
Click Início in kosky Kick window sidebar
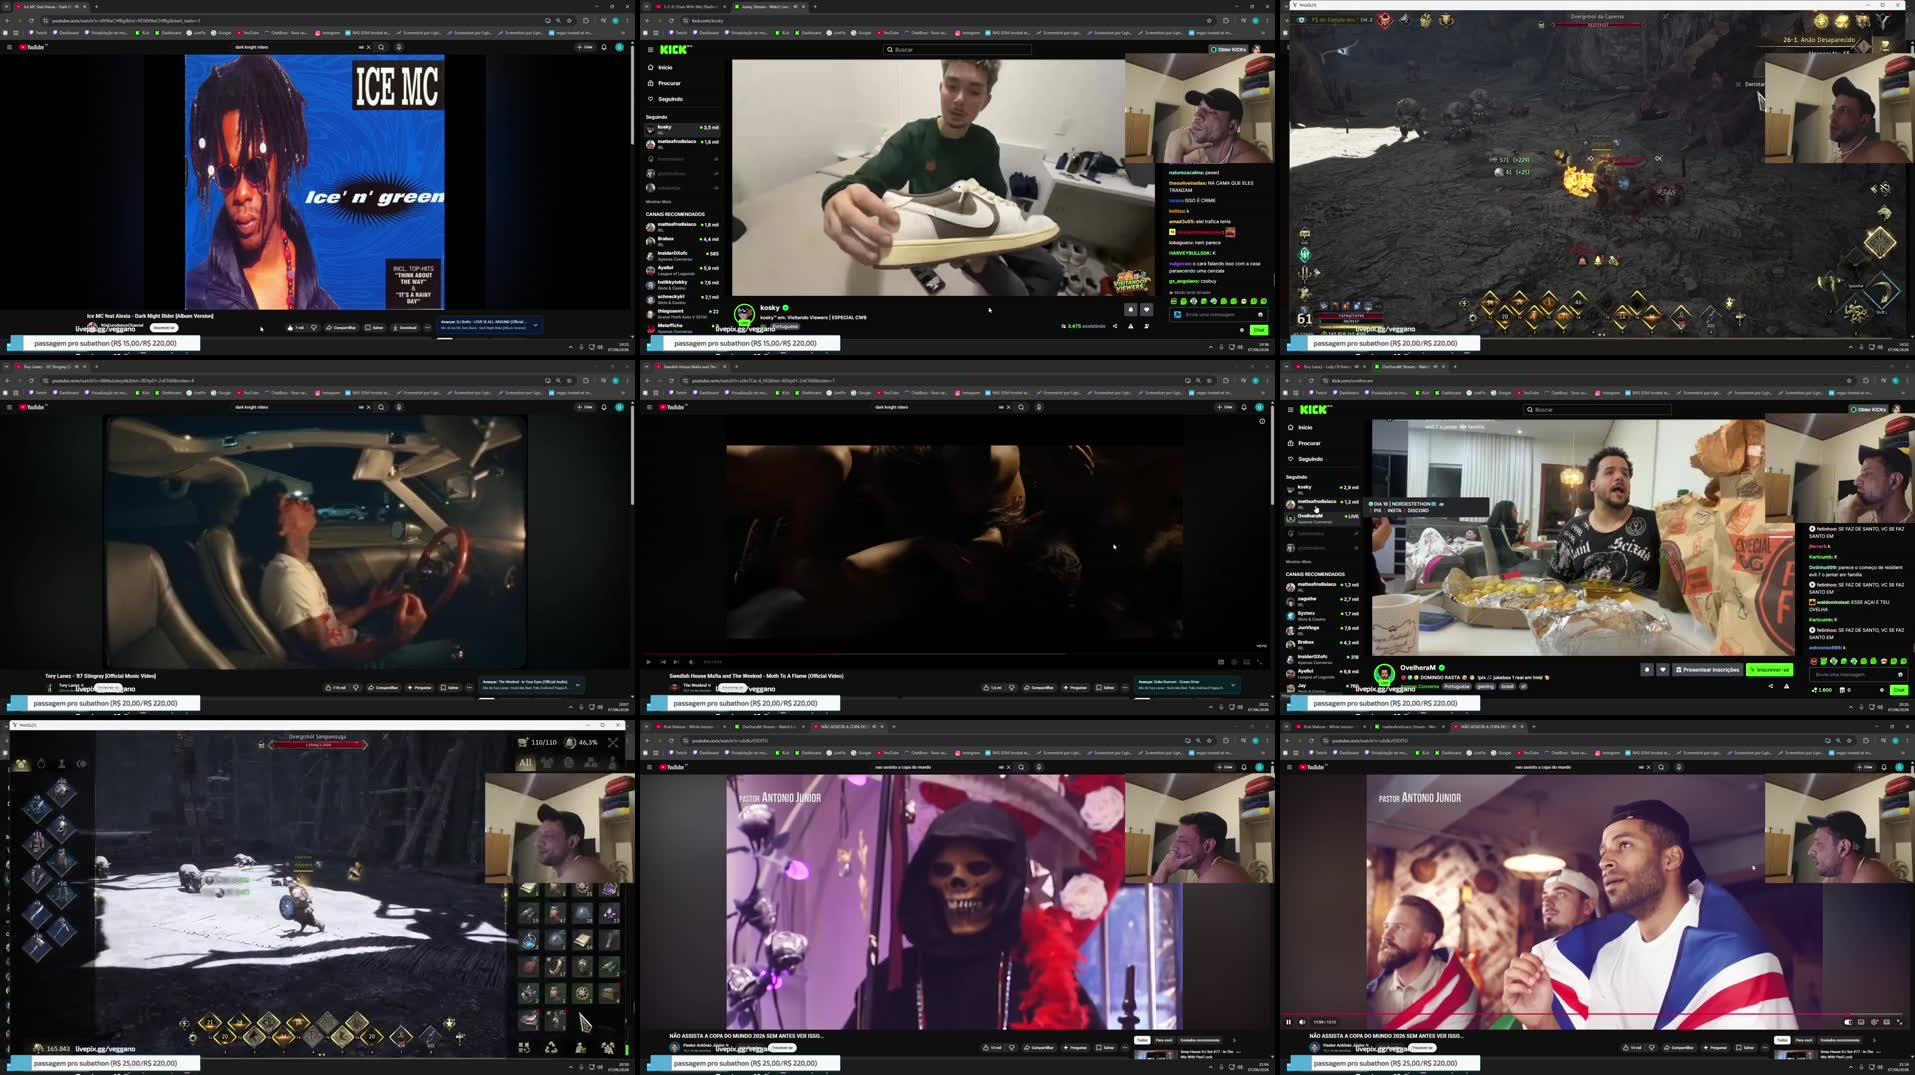pyautogui.click(x=661, y=67)
